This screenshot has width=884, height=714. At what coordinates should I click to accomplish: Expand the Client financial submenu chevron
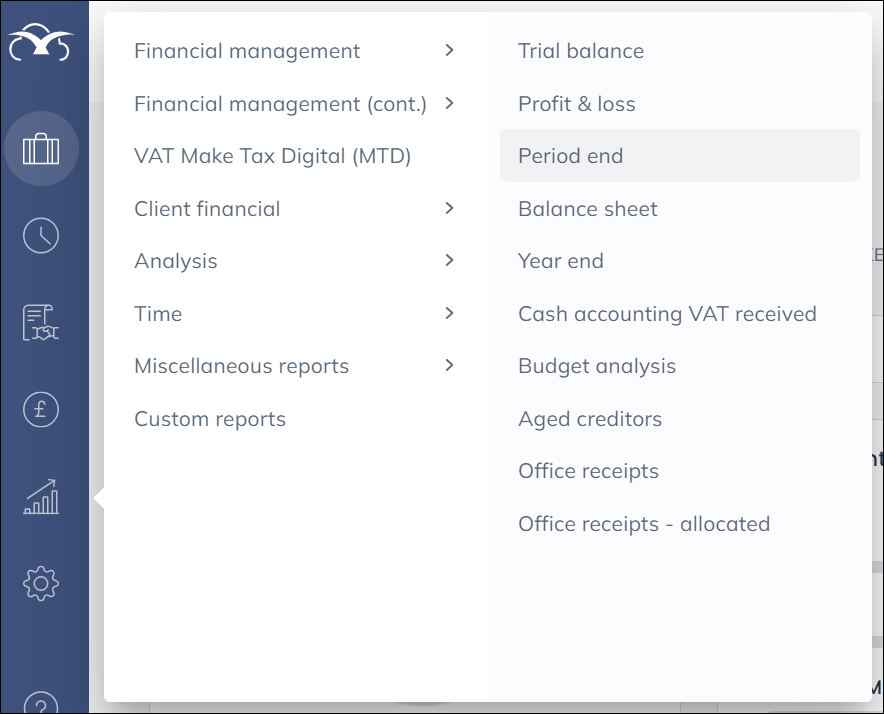click(449, 208)
